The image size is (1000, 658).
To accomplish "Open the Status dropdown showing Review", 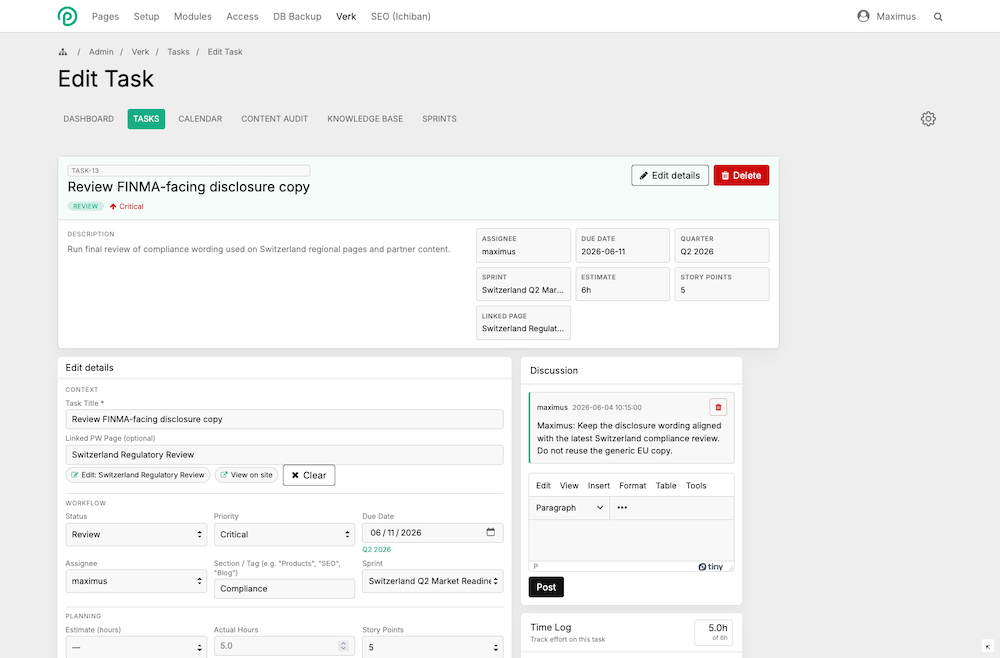I will pyautogui.click(x=136, y=534).
